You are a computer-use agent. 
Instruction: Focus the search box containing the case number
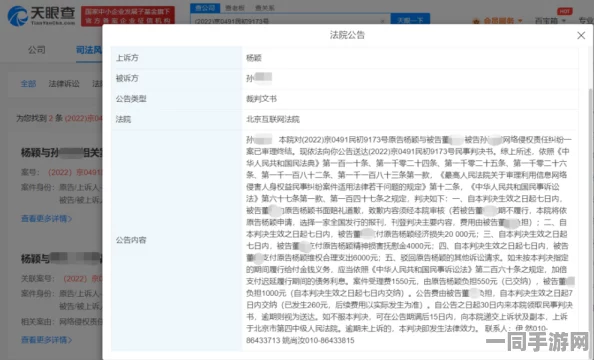click(x=290, y=20)
